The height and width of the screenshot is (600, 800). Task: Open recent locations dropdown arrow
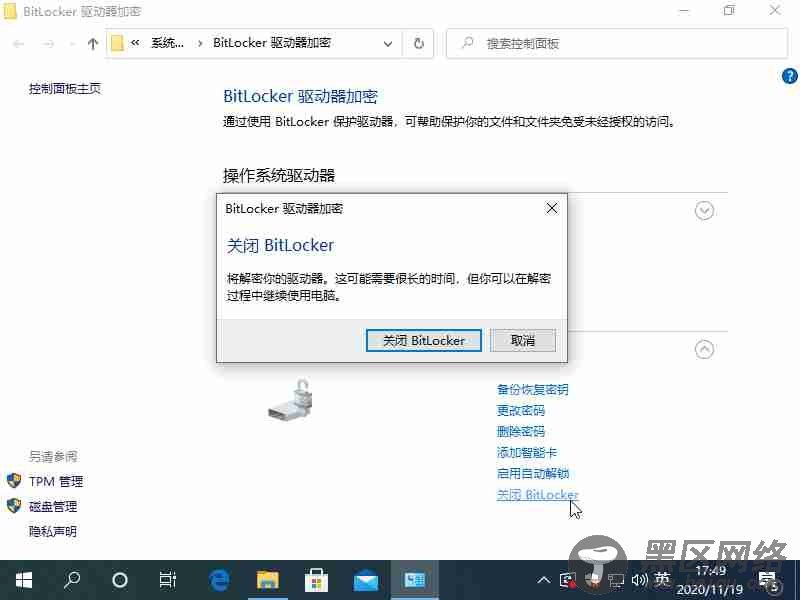pos(72,44)
